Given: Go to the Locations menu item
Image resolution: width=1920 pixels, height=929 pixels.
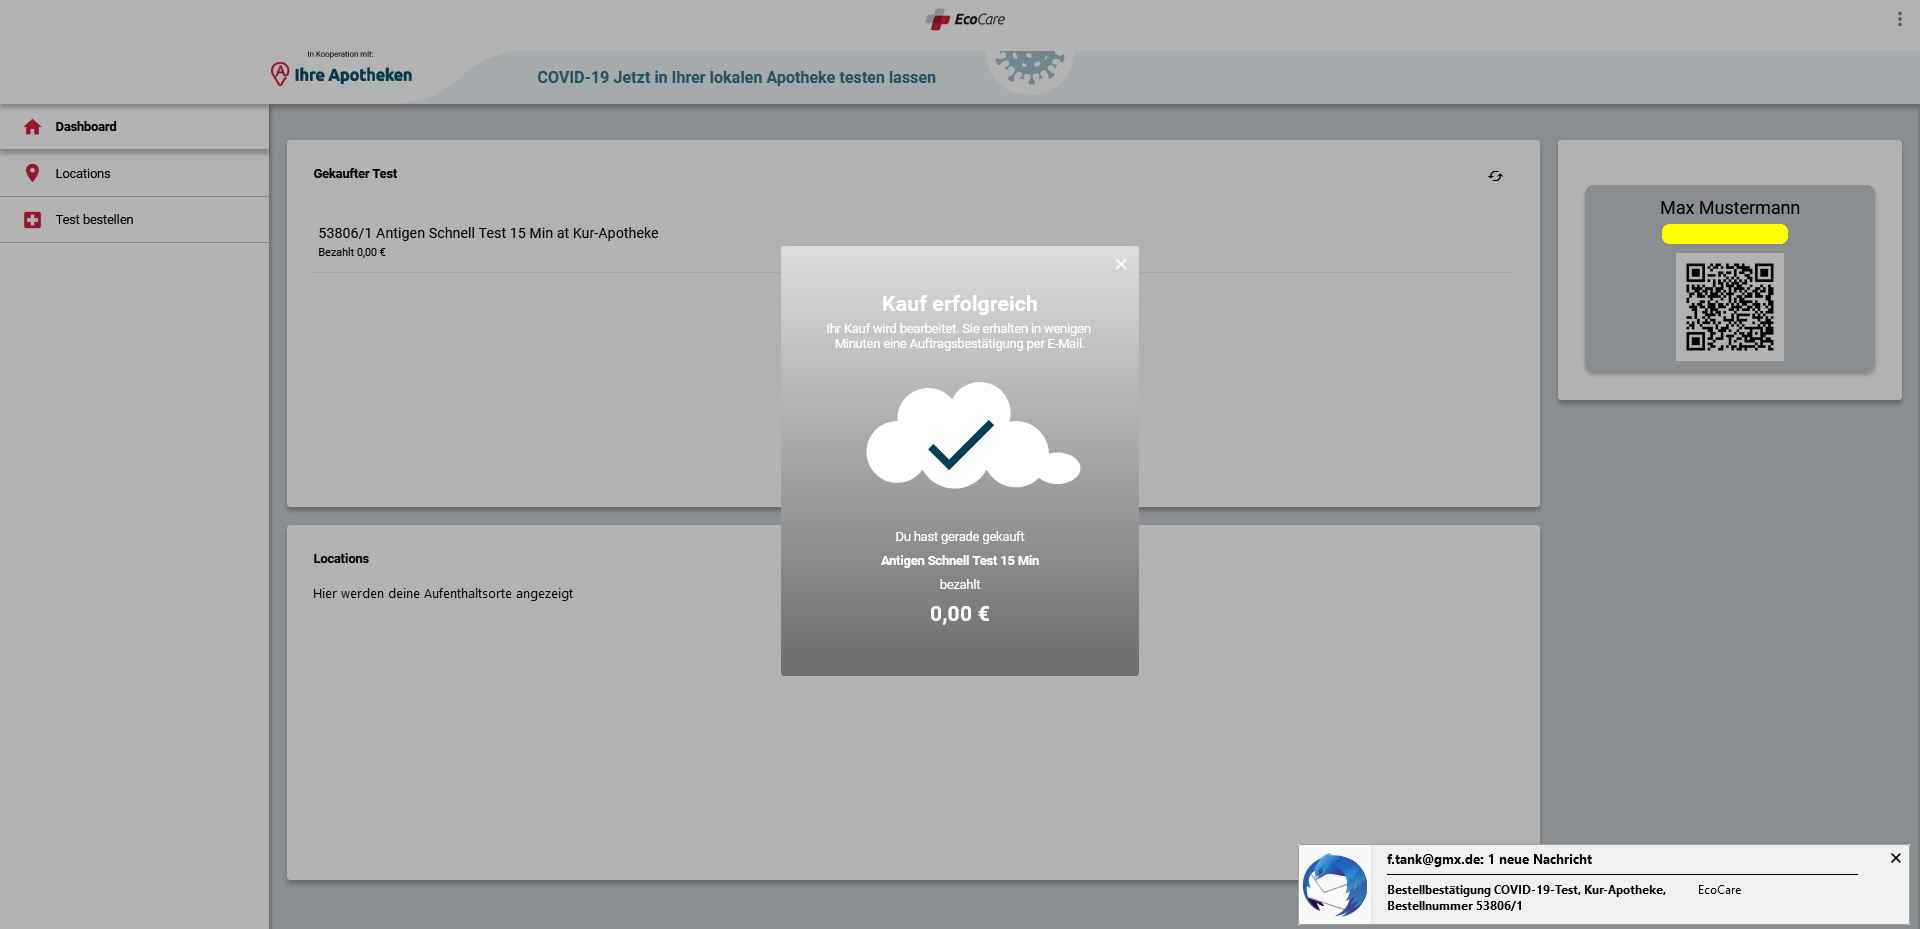Looking at the screenshot, I should [83, 173].
